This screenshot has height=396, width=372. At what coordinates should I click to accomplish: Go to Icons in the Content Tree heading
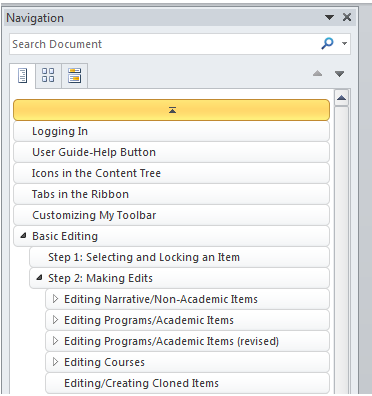coord(171,173)
